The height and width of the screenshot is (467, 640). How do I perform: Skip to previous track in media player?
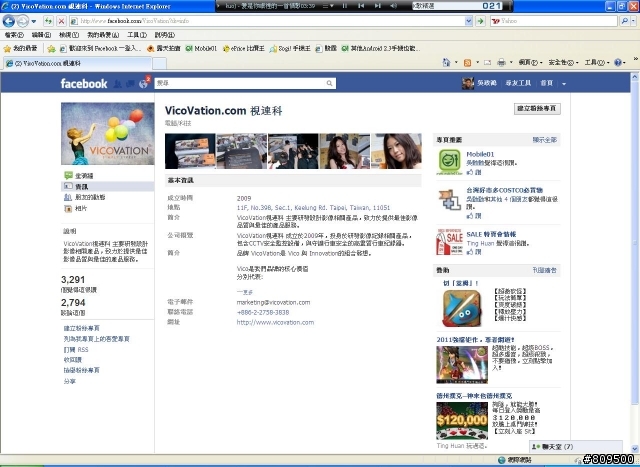tap(361, 6)
